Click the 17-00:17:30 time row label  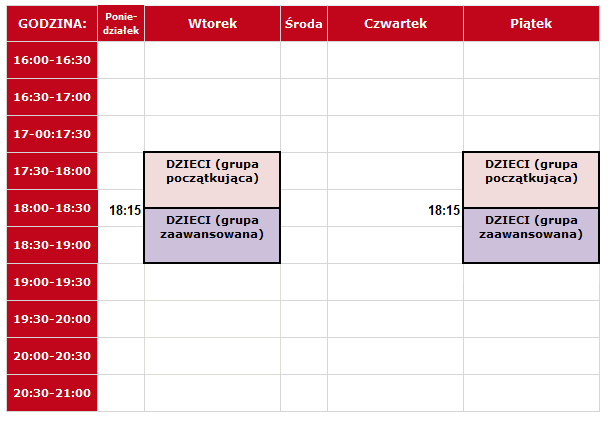click(x=52, y=134)
